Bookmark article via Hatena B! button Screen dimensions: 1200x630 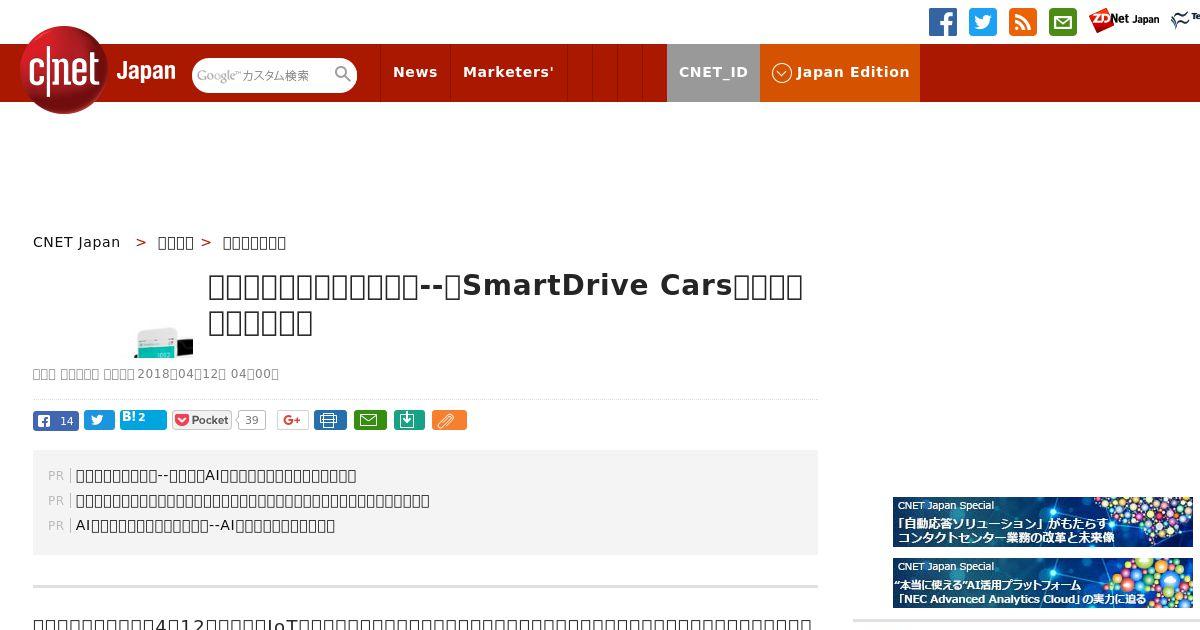point(143,420)
